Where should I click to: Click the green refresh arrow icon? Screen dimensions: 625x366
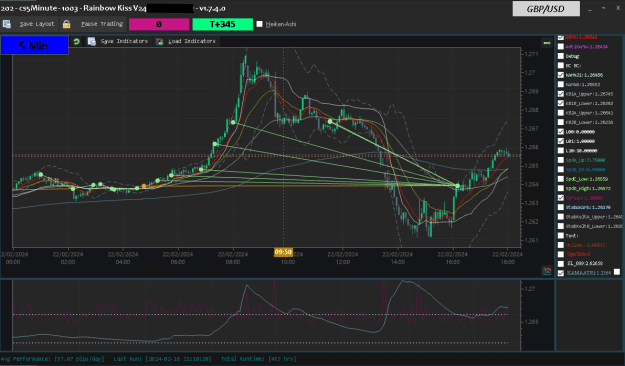pyautogui.click(x=76, y=41)
